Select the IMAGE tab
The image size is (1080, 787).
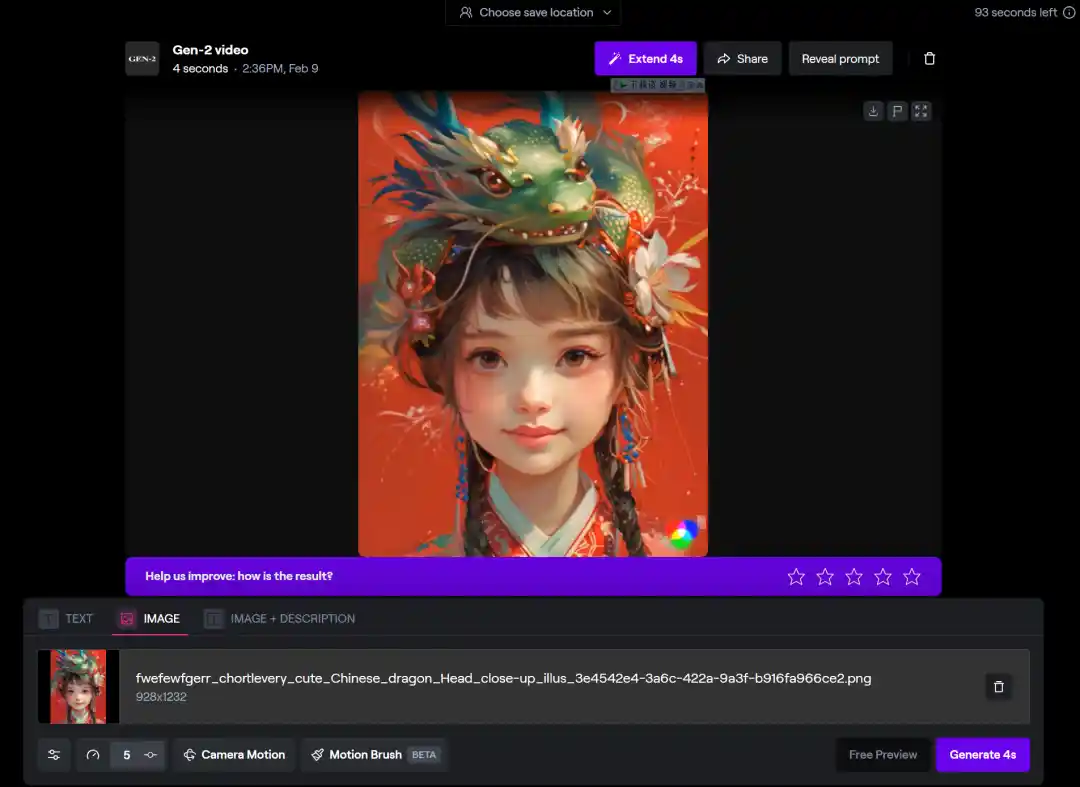point(149,619)
